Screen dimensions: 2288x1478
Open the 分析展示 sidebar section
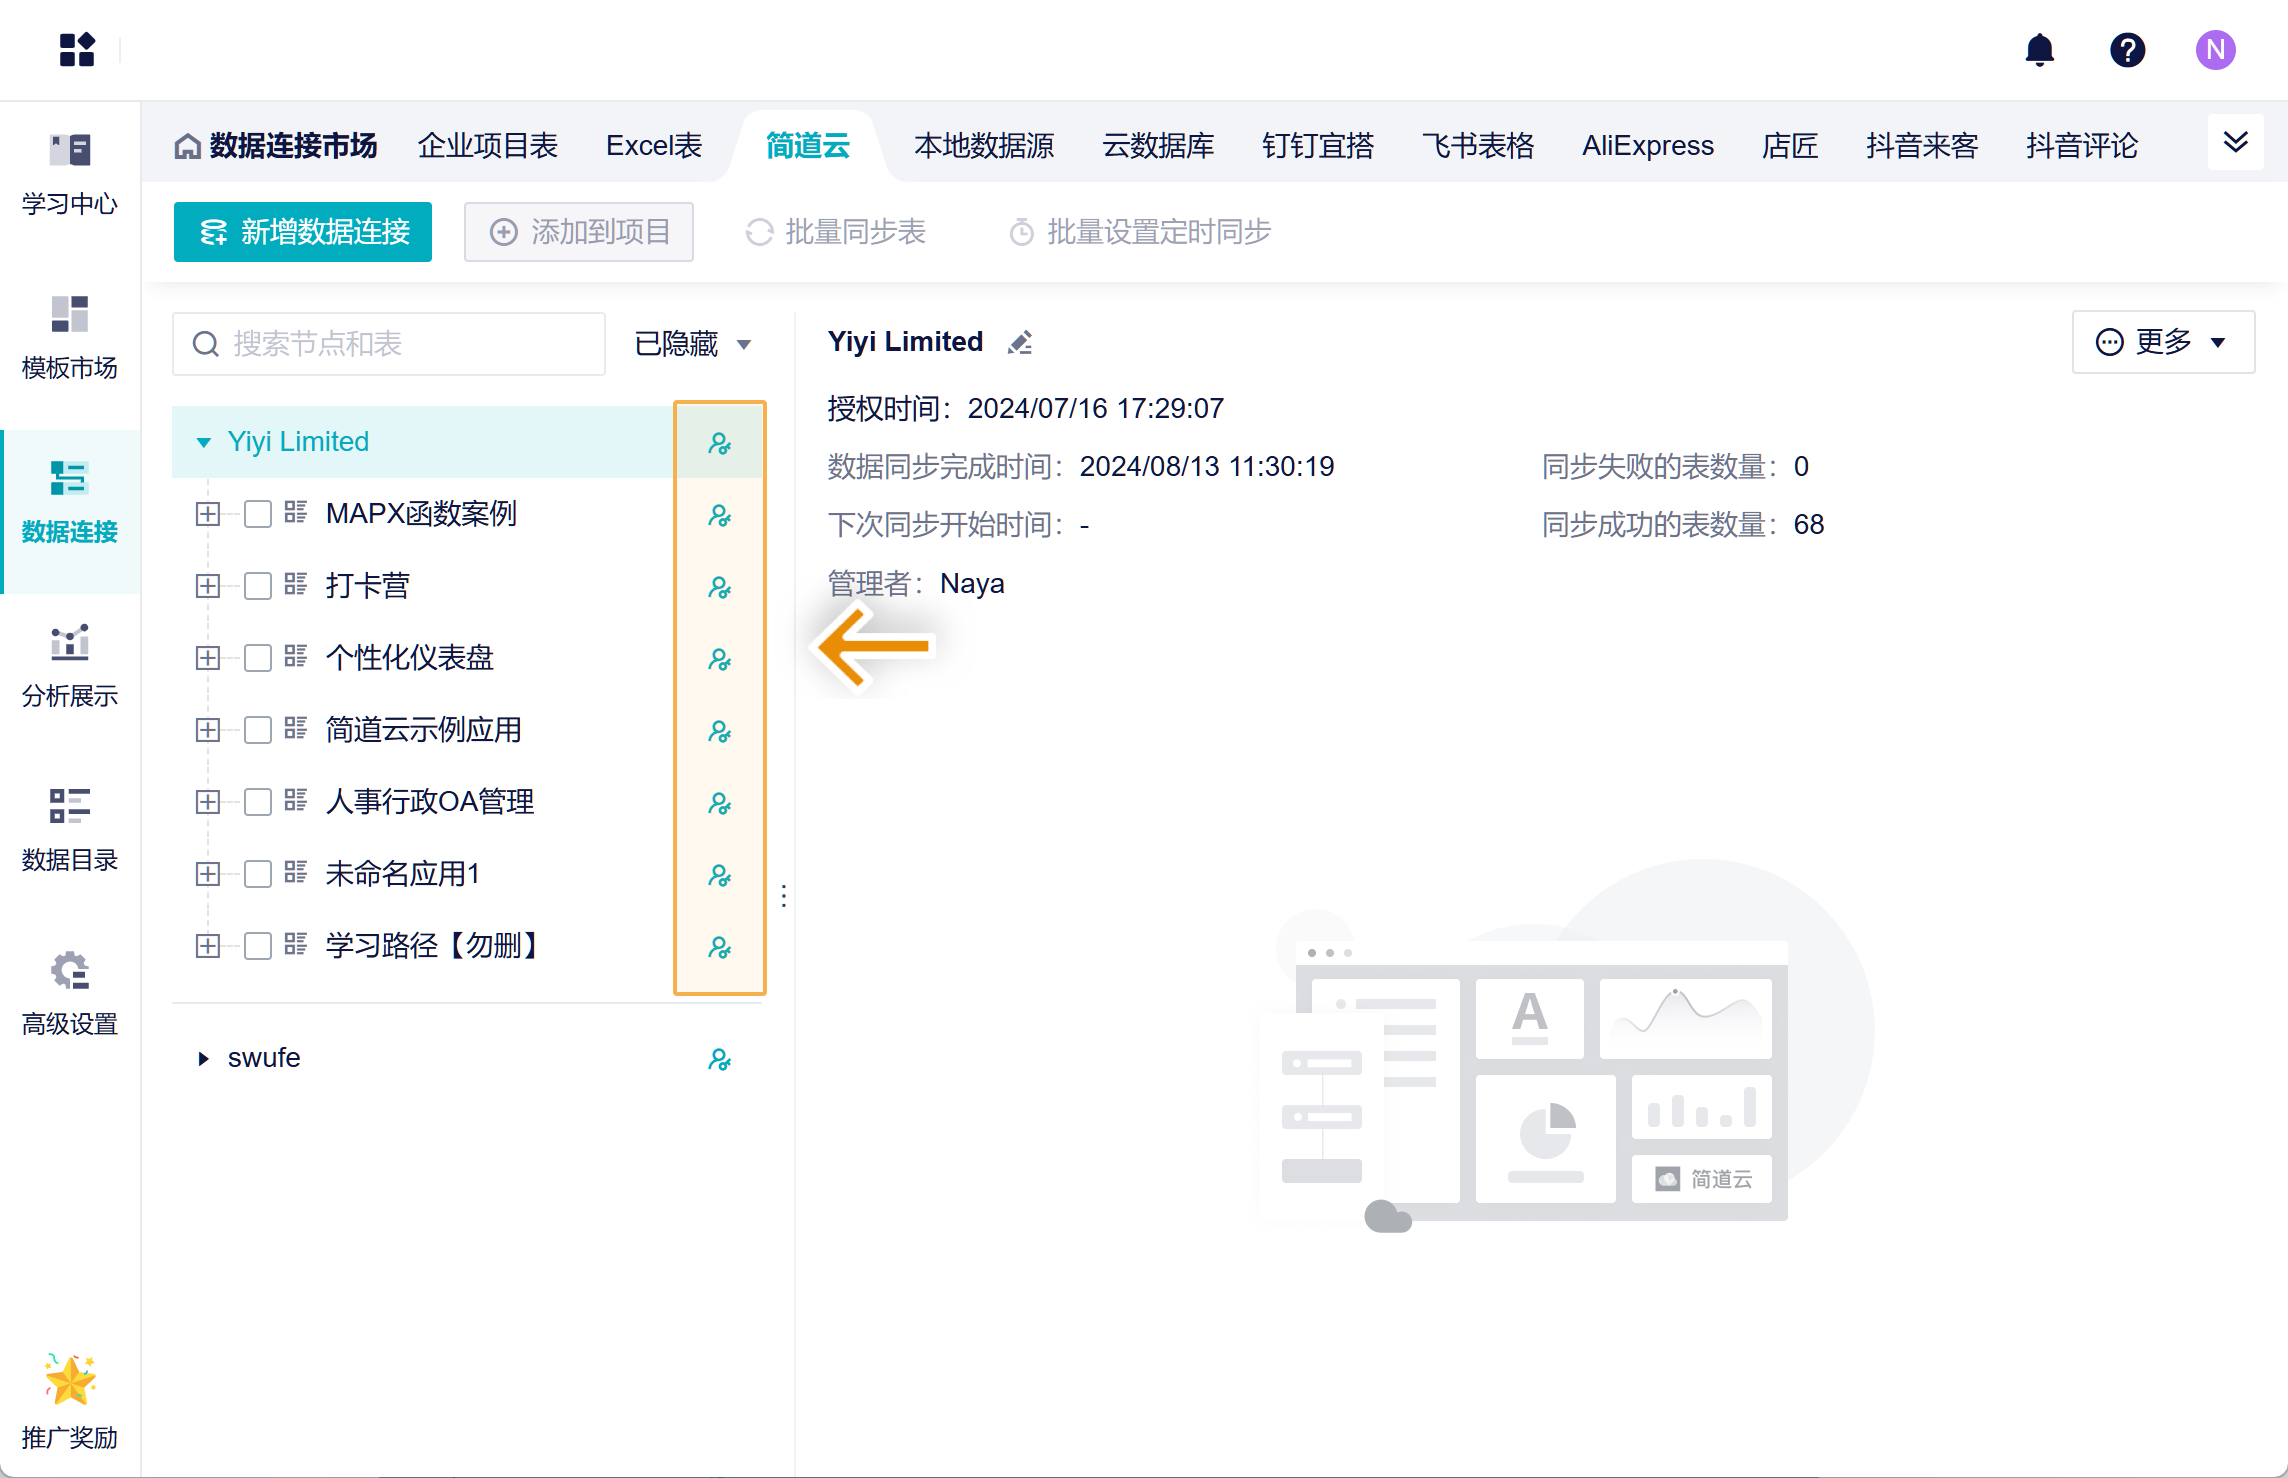(x=69, y=664)
